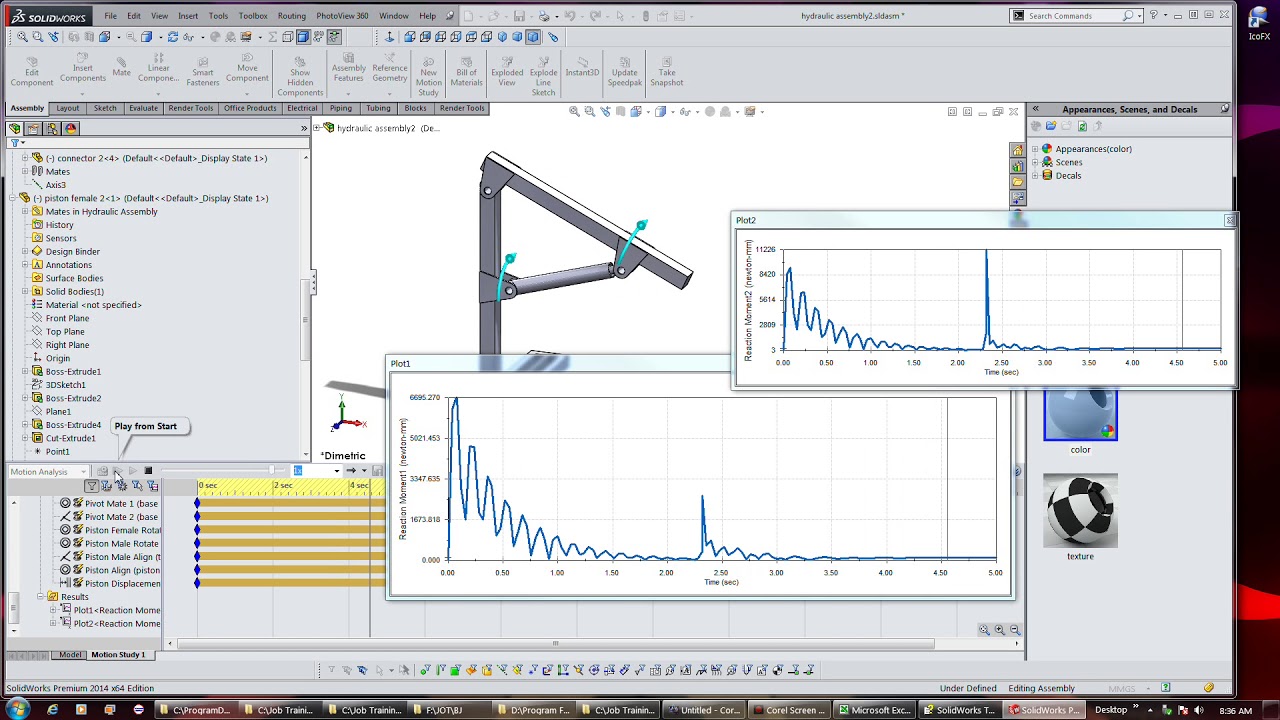Image resolution: width=1280 pixels, height=720 pixels.
Task: Expand Scenes in task pane
Action: click(1035, 162)
